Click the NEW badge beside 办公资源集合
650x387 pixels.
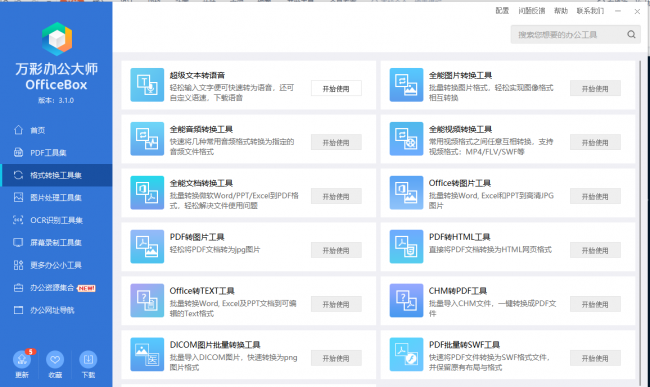[x=87, y=288]
